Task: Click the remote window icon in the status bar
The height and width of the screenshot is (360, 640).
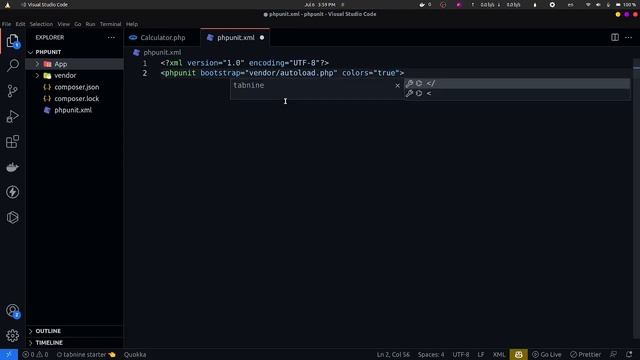Action: pos(9,354)
